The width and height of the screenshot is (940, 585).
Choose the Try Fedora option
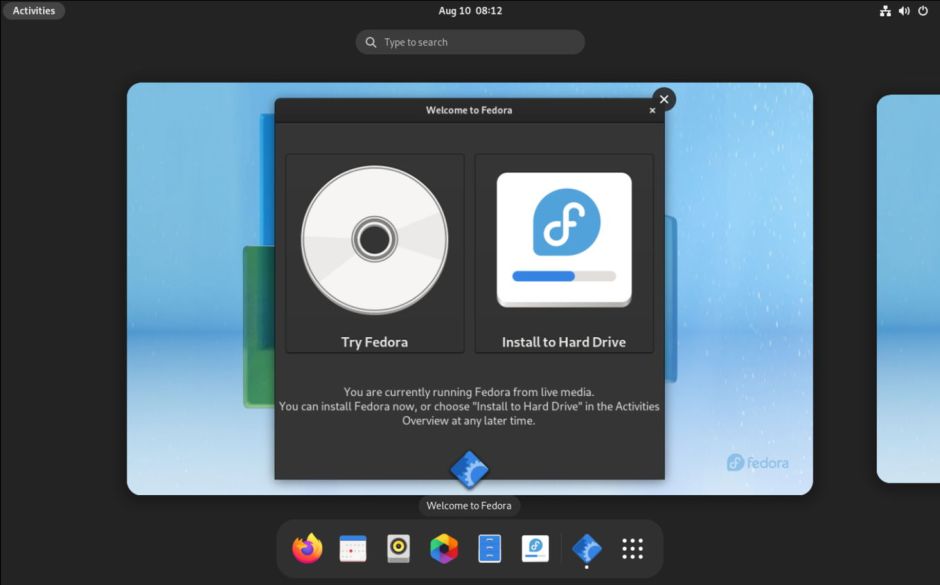tap(375, 253)
